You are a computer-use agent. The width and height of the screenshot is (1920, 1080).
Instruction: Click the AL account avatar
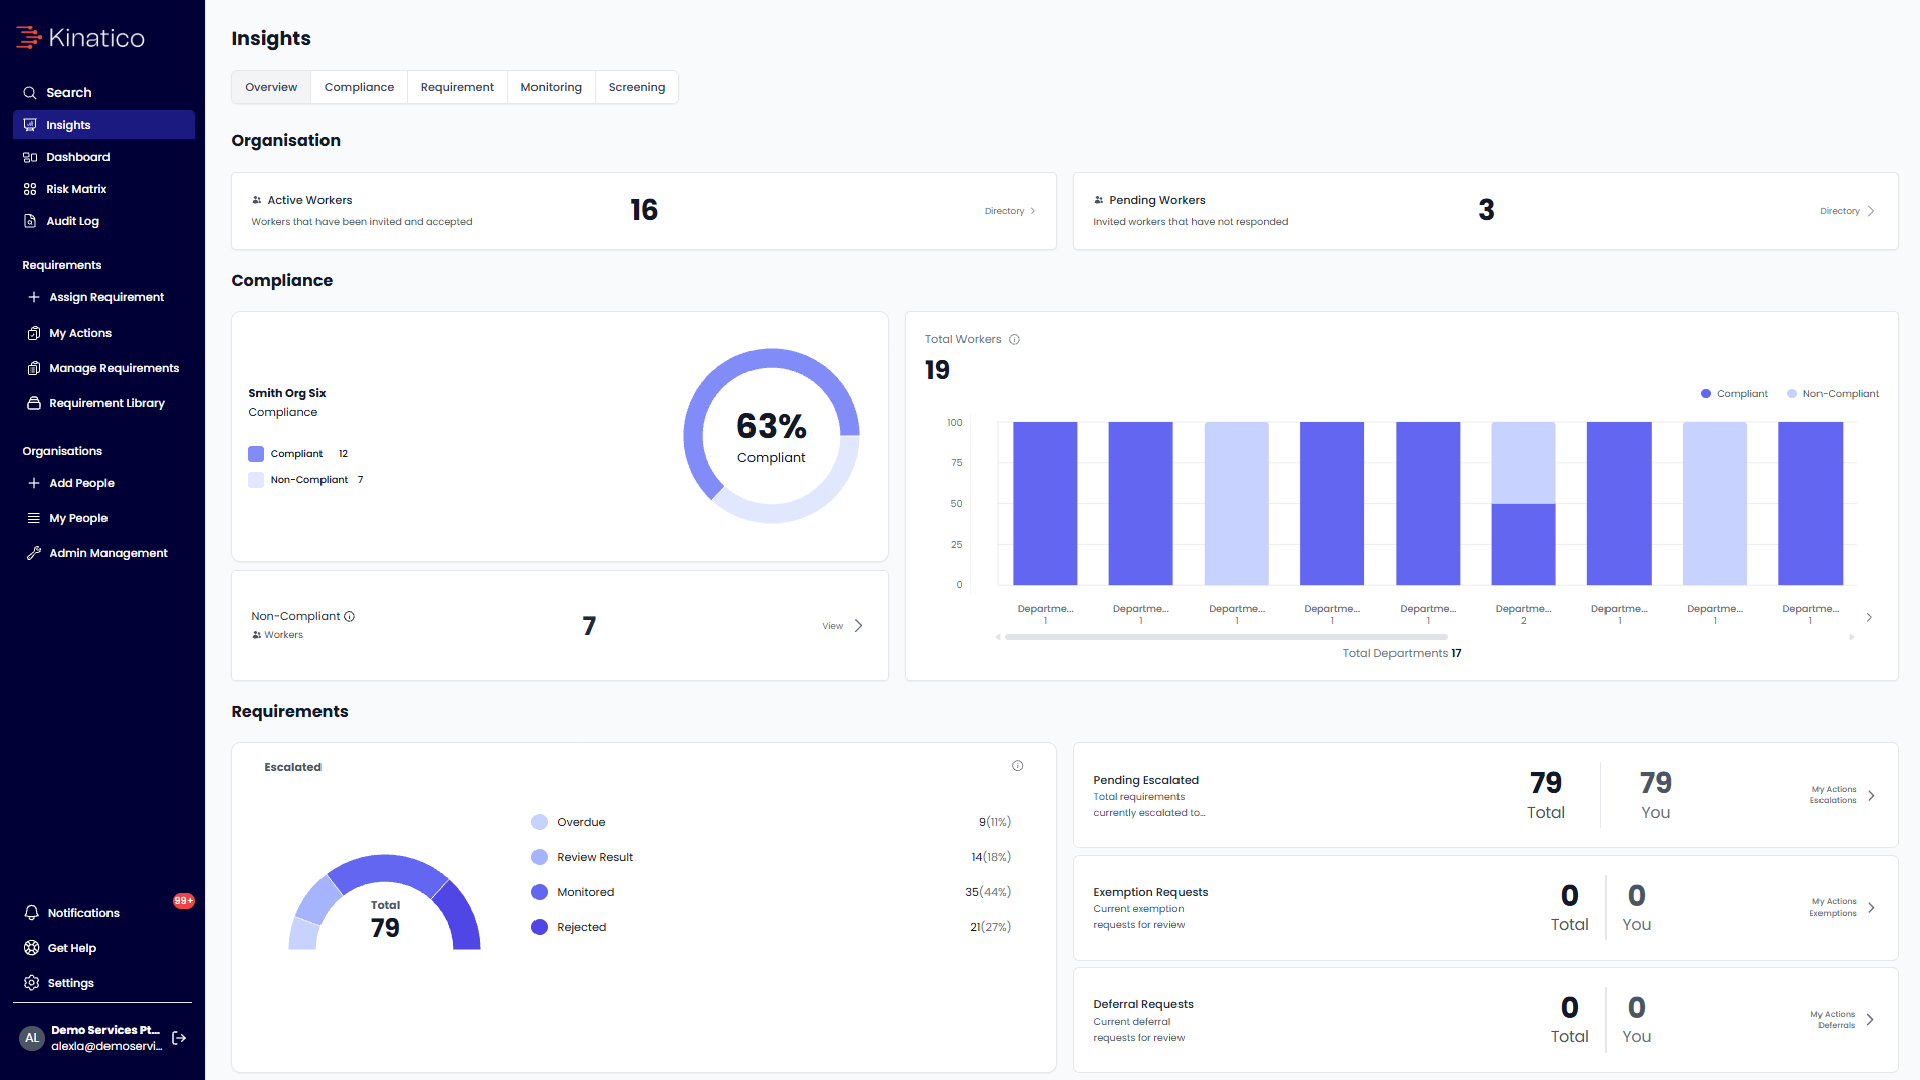32,1038
